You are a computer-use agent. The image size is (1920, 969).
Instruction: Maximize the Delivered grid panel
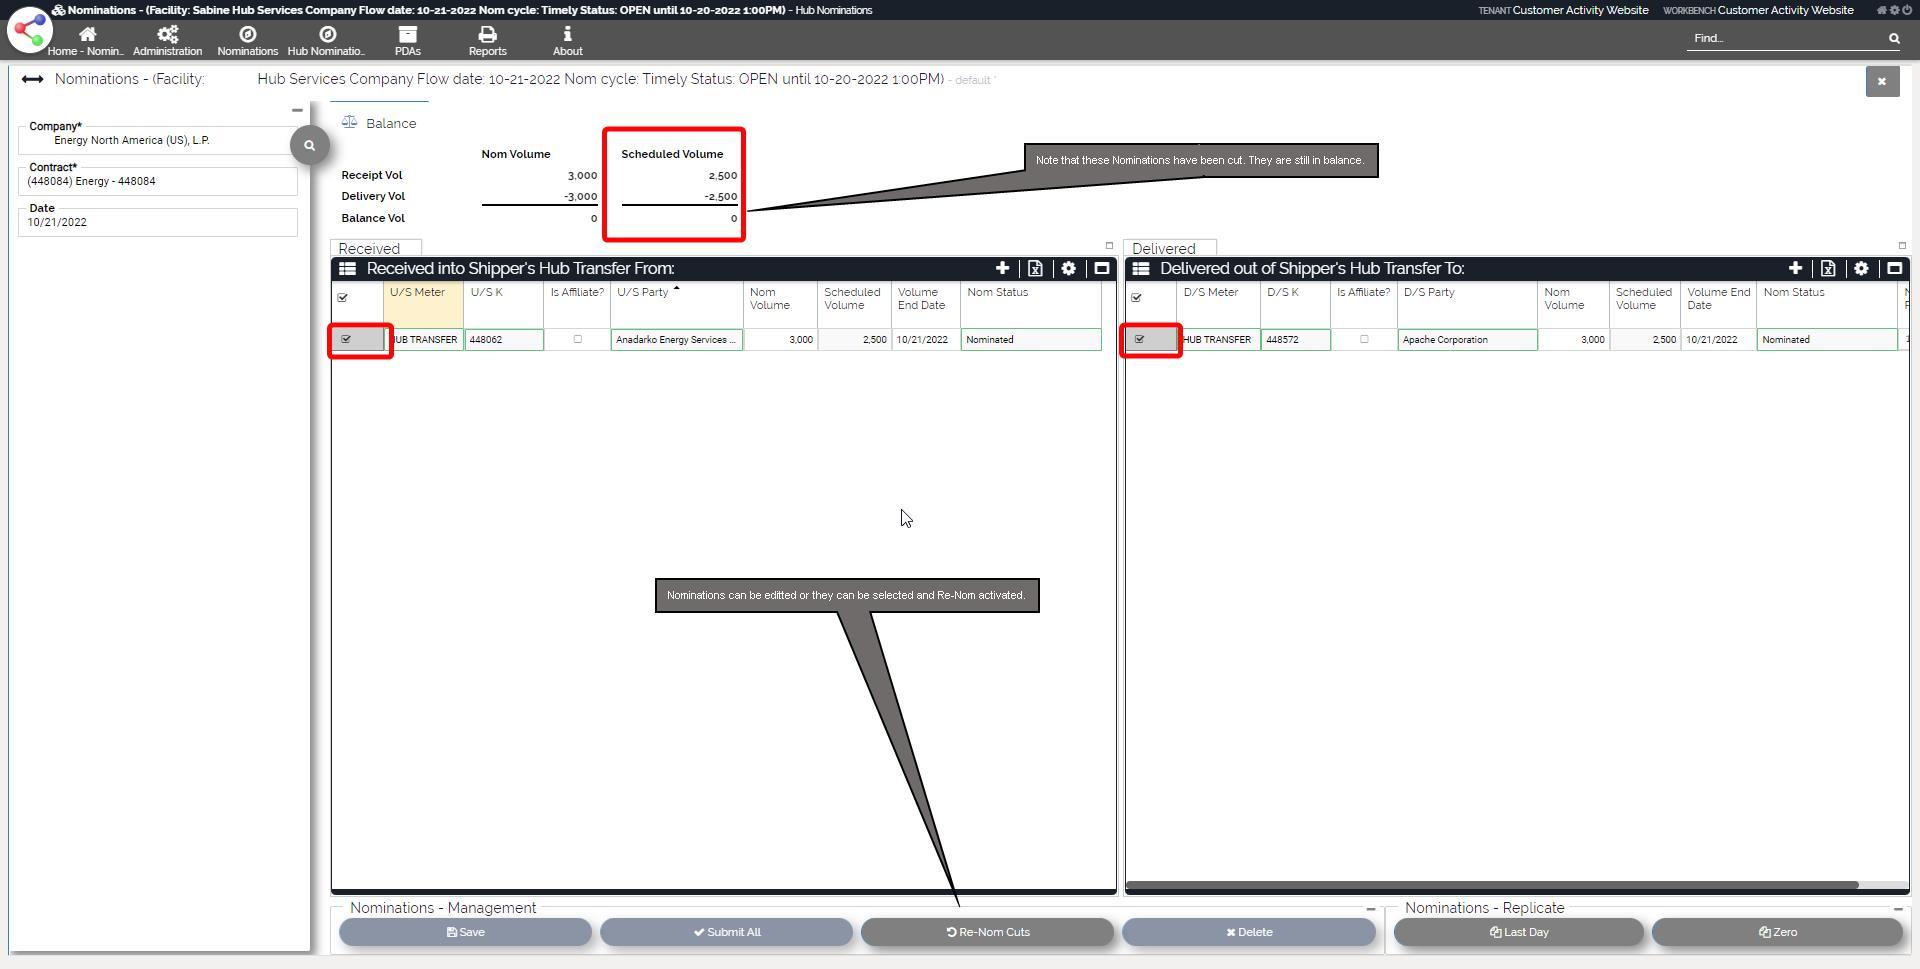click(x=1894, y=269)
